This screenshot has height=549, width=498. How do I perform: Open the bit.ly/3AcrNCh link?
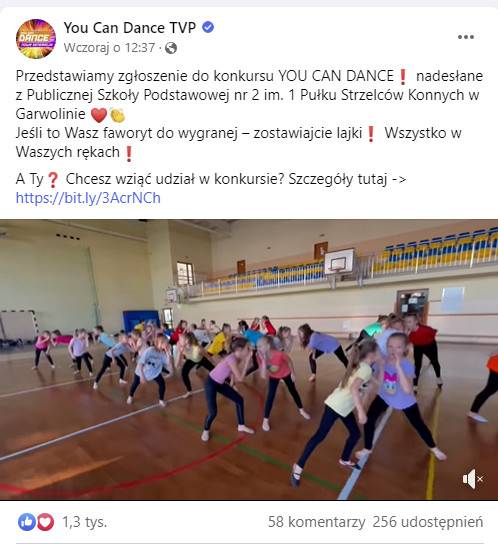tap(88, 198)
